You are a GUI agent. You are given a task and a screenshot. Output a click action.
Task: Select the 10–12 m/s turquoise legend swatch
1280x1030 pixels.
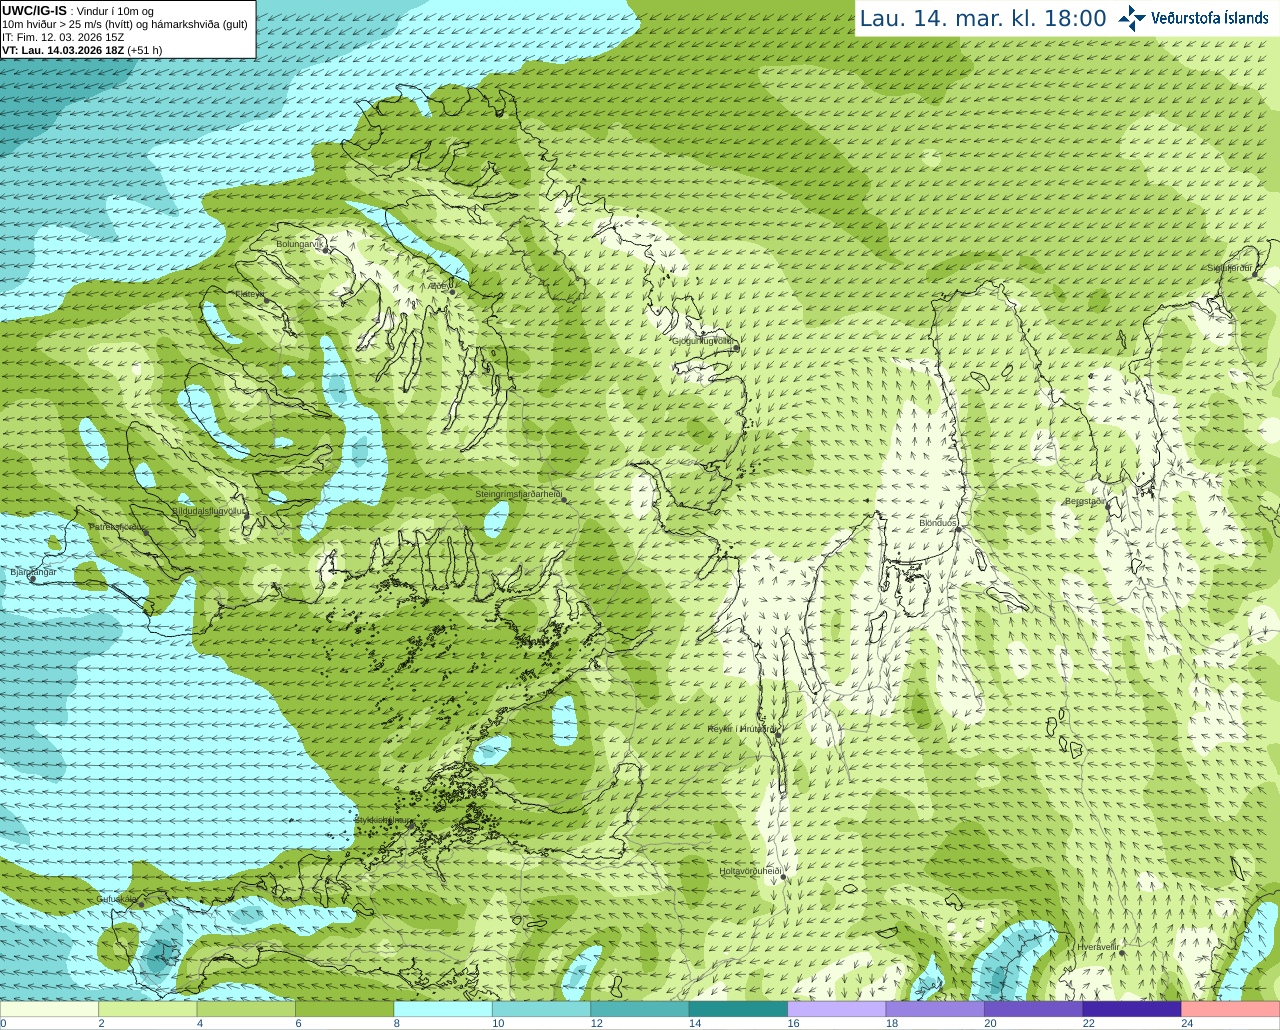[541, 1009]
